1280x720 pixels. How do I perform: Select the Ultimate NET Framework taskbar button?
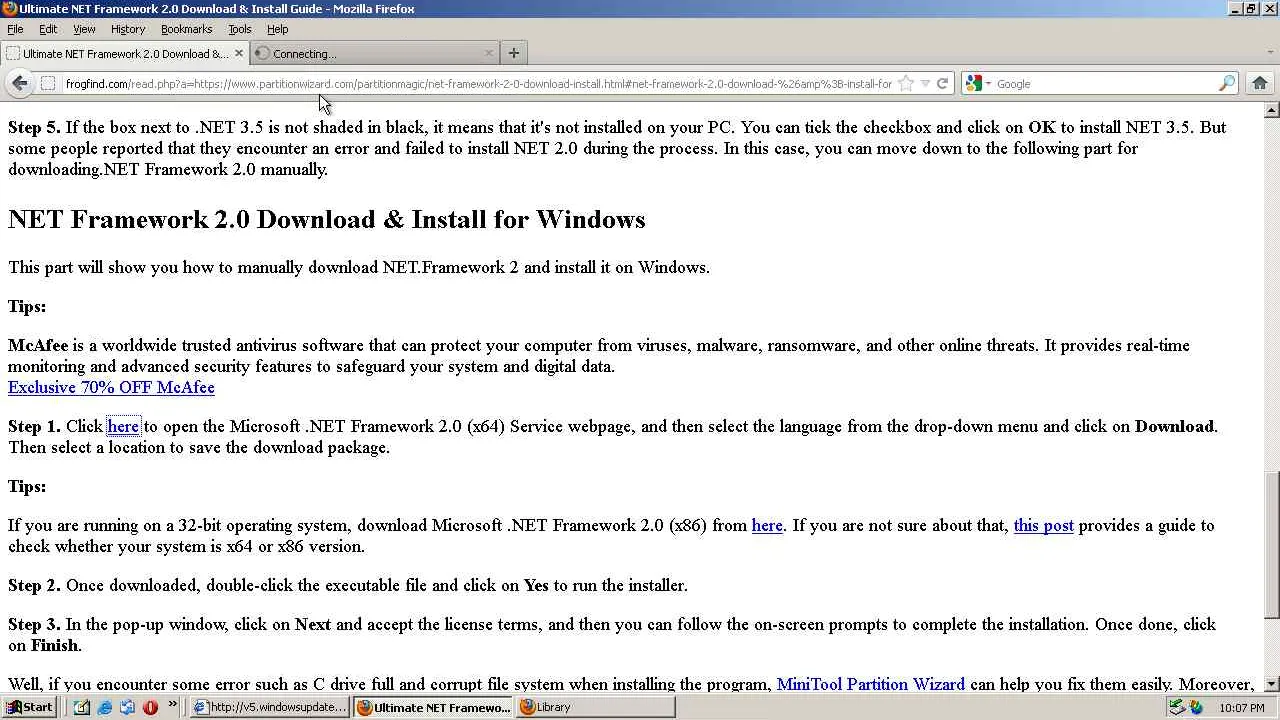tap(433, 707)
